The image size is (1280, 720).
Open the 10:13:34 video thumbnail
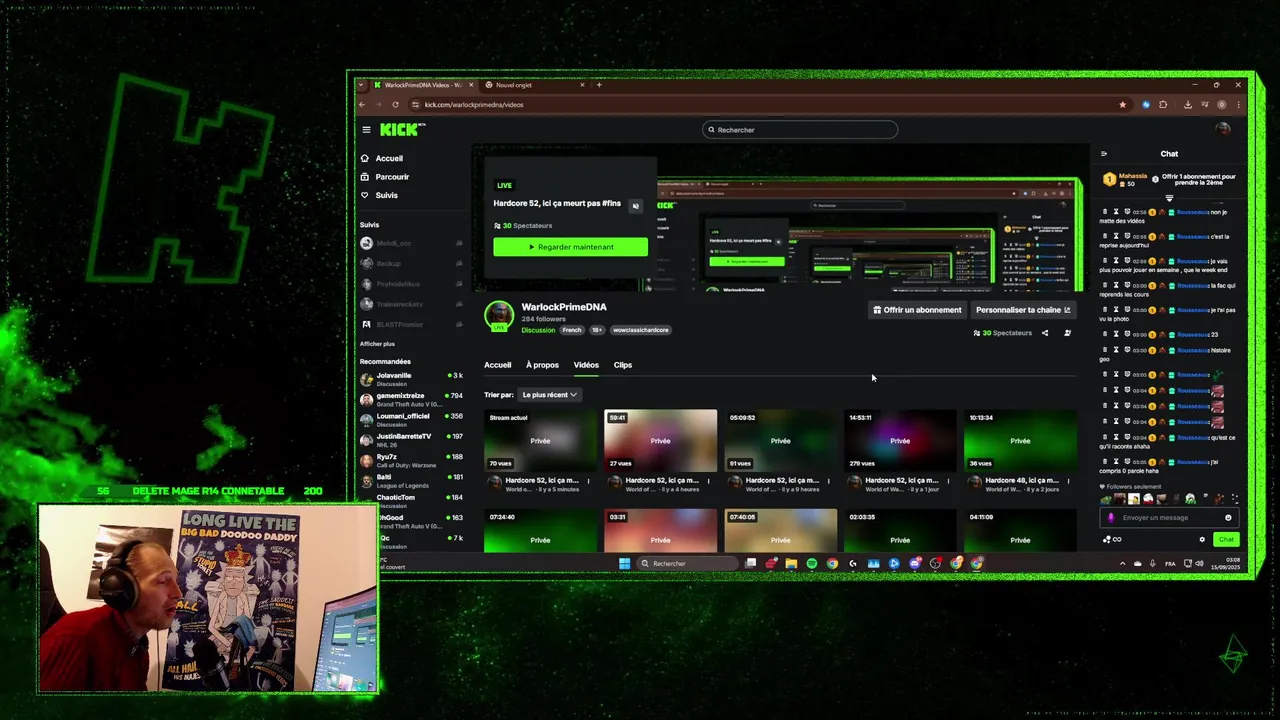pyautogui.click(x=1020, y=440)
